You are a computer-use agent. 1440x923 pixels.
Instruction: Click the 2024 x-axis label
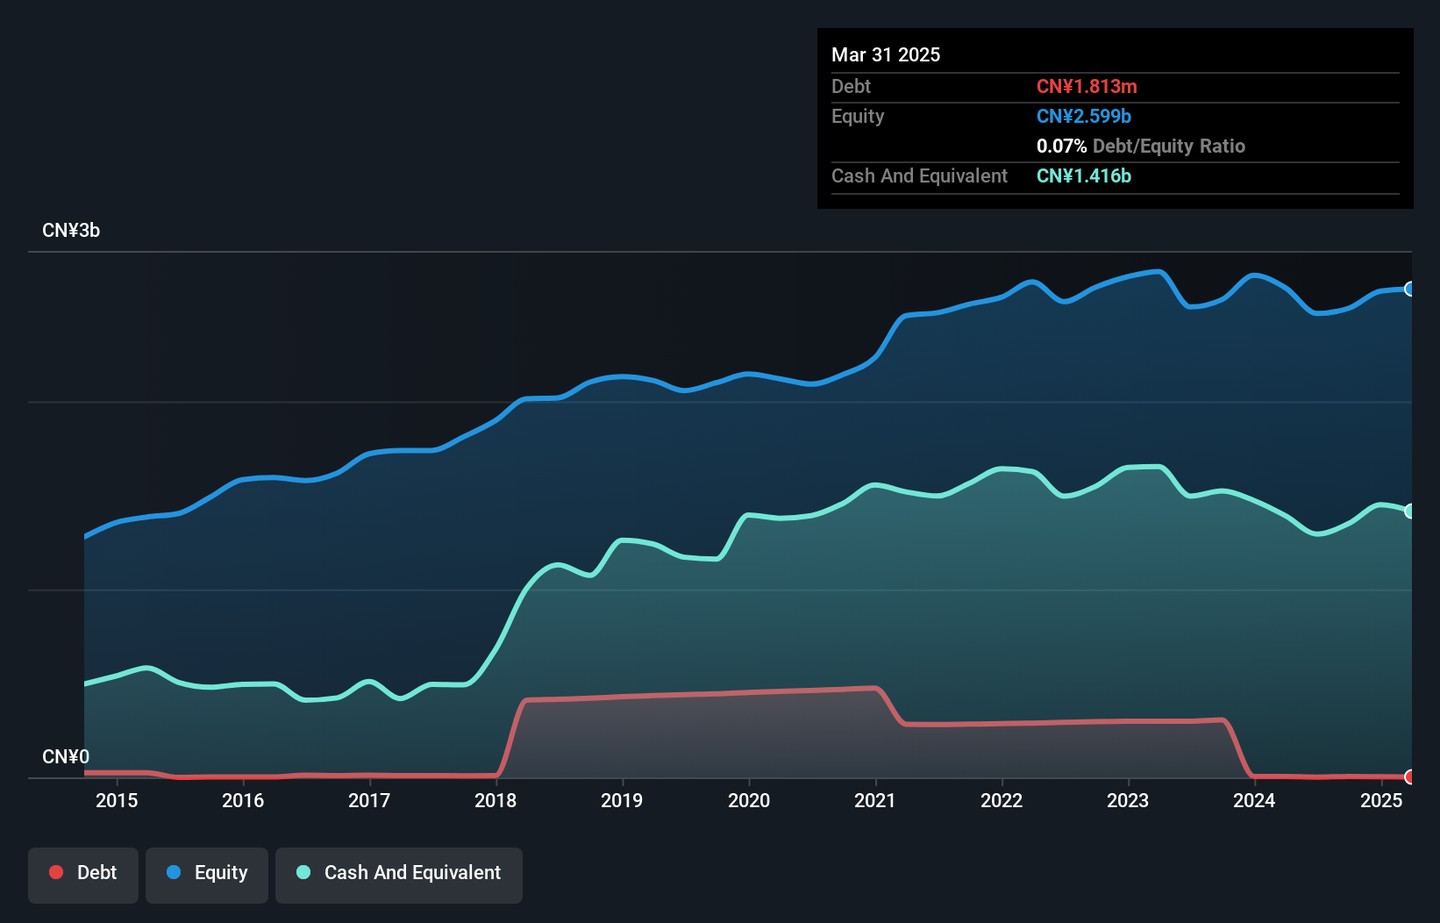pos(1254,800)
